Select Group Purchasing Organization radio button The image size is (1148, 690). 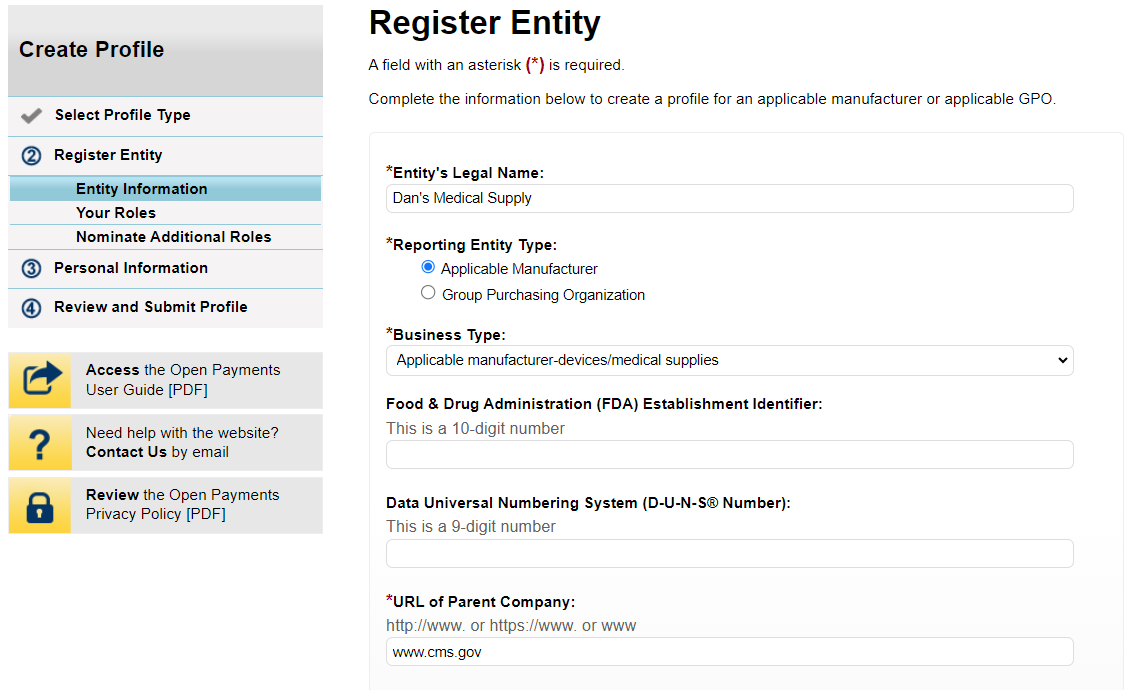[x=428, y=293]
